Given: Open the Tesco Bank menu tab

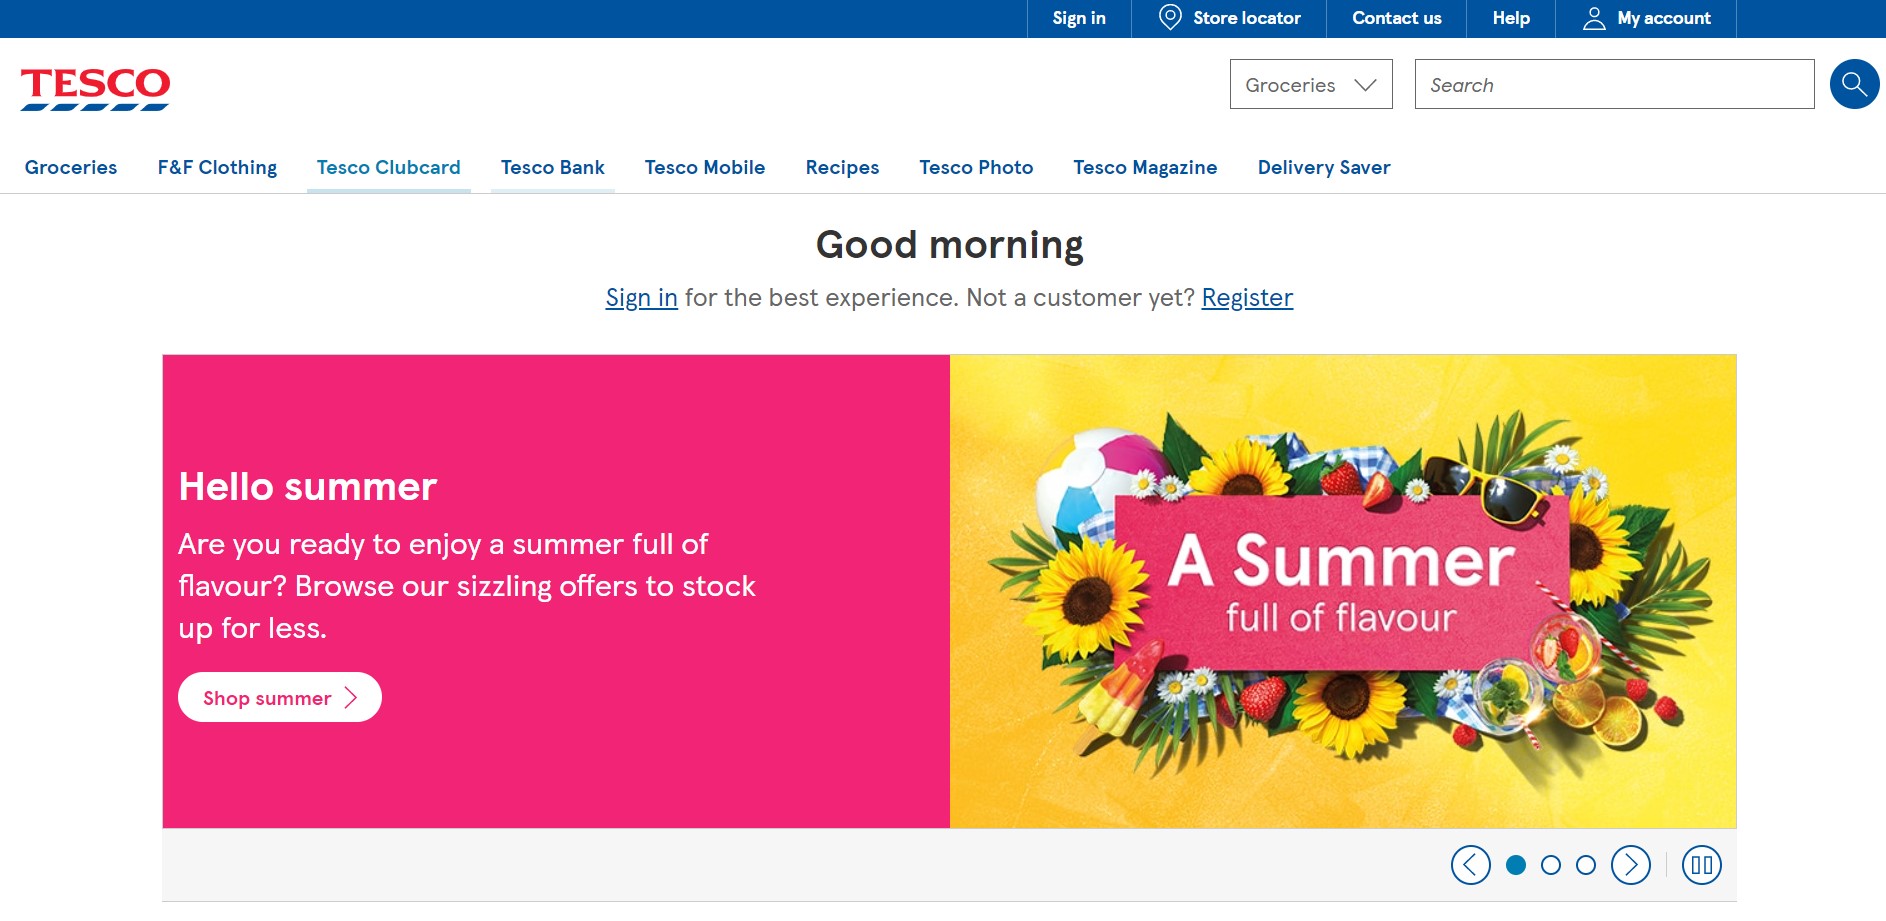Looking at the screenshot, I should pyautogui.click(x=552, y=167).
